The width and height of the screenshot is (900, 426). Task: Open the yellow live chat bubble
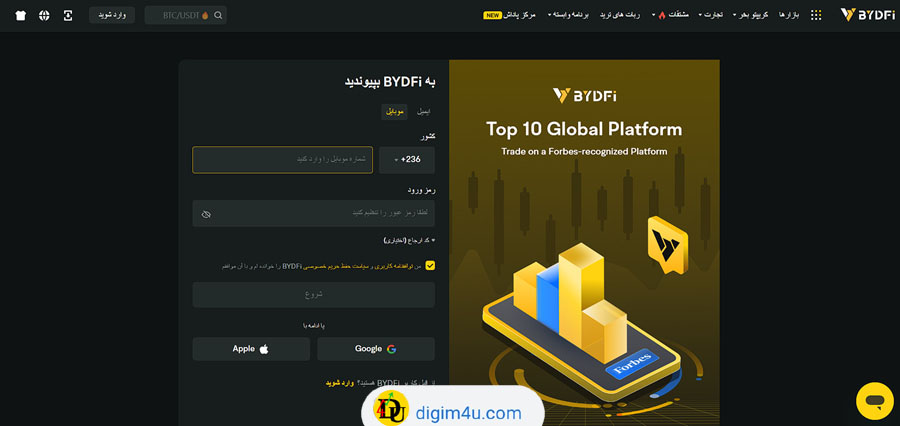click(874, 401)
